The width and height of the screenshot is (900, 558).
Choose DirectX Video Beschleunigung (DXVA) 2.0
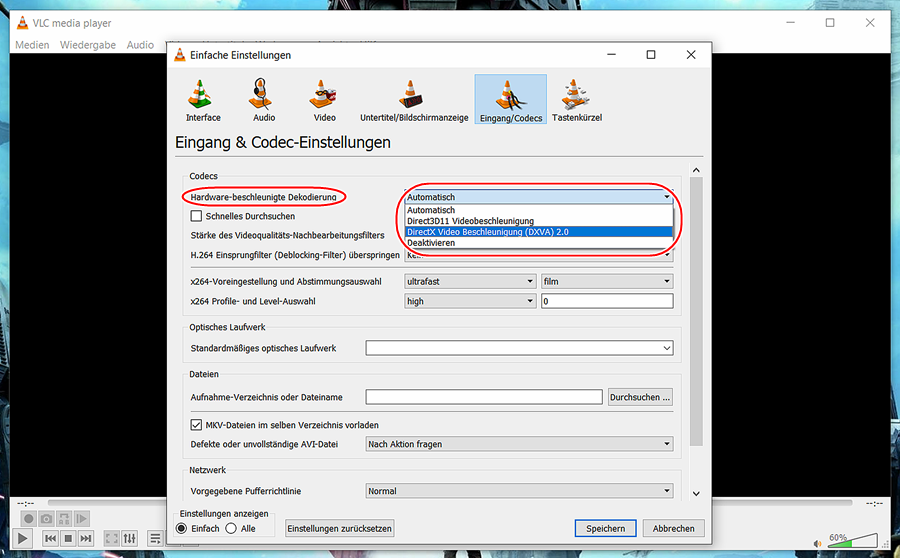point(539,232)
